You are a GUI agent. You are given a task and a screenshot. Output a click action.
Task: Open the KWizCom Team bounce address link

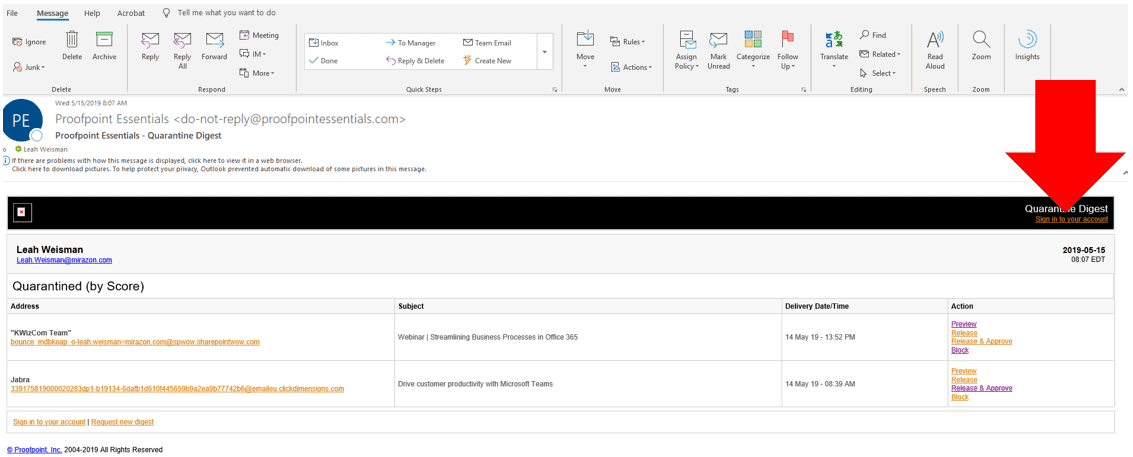(135, 341)
